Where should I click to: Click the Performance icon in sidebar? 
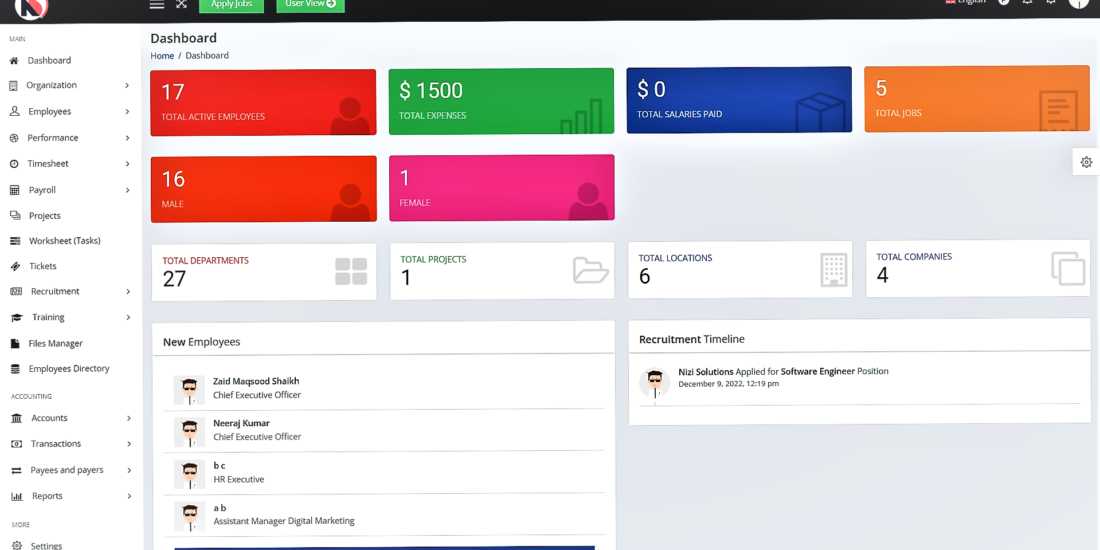click(x=13, y=138)
